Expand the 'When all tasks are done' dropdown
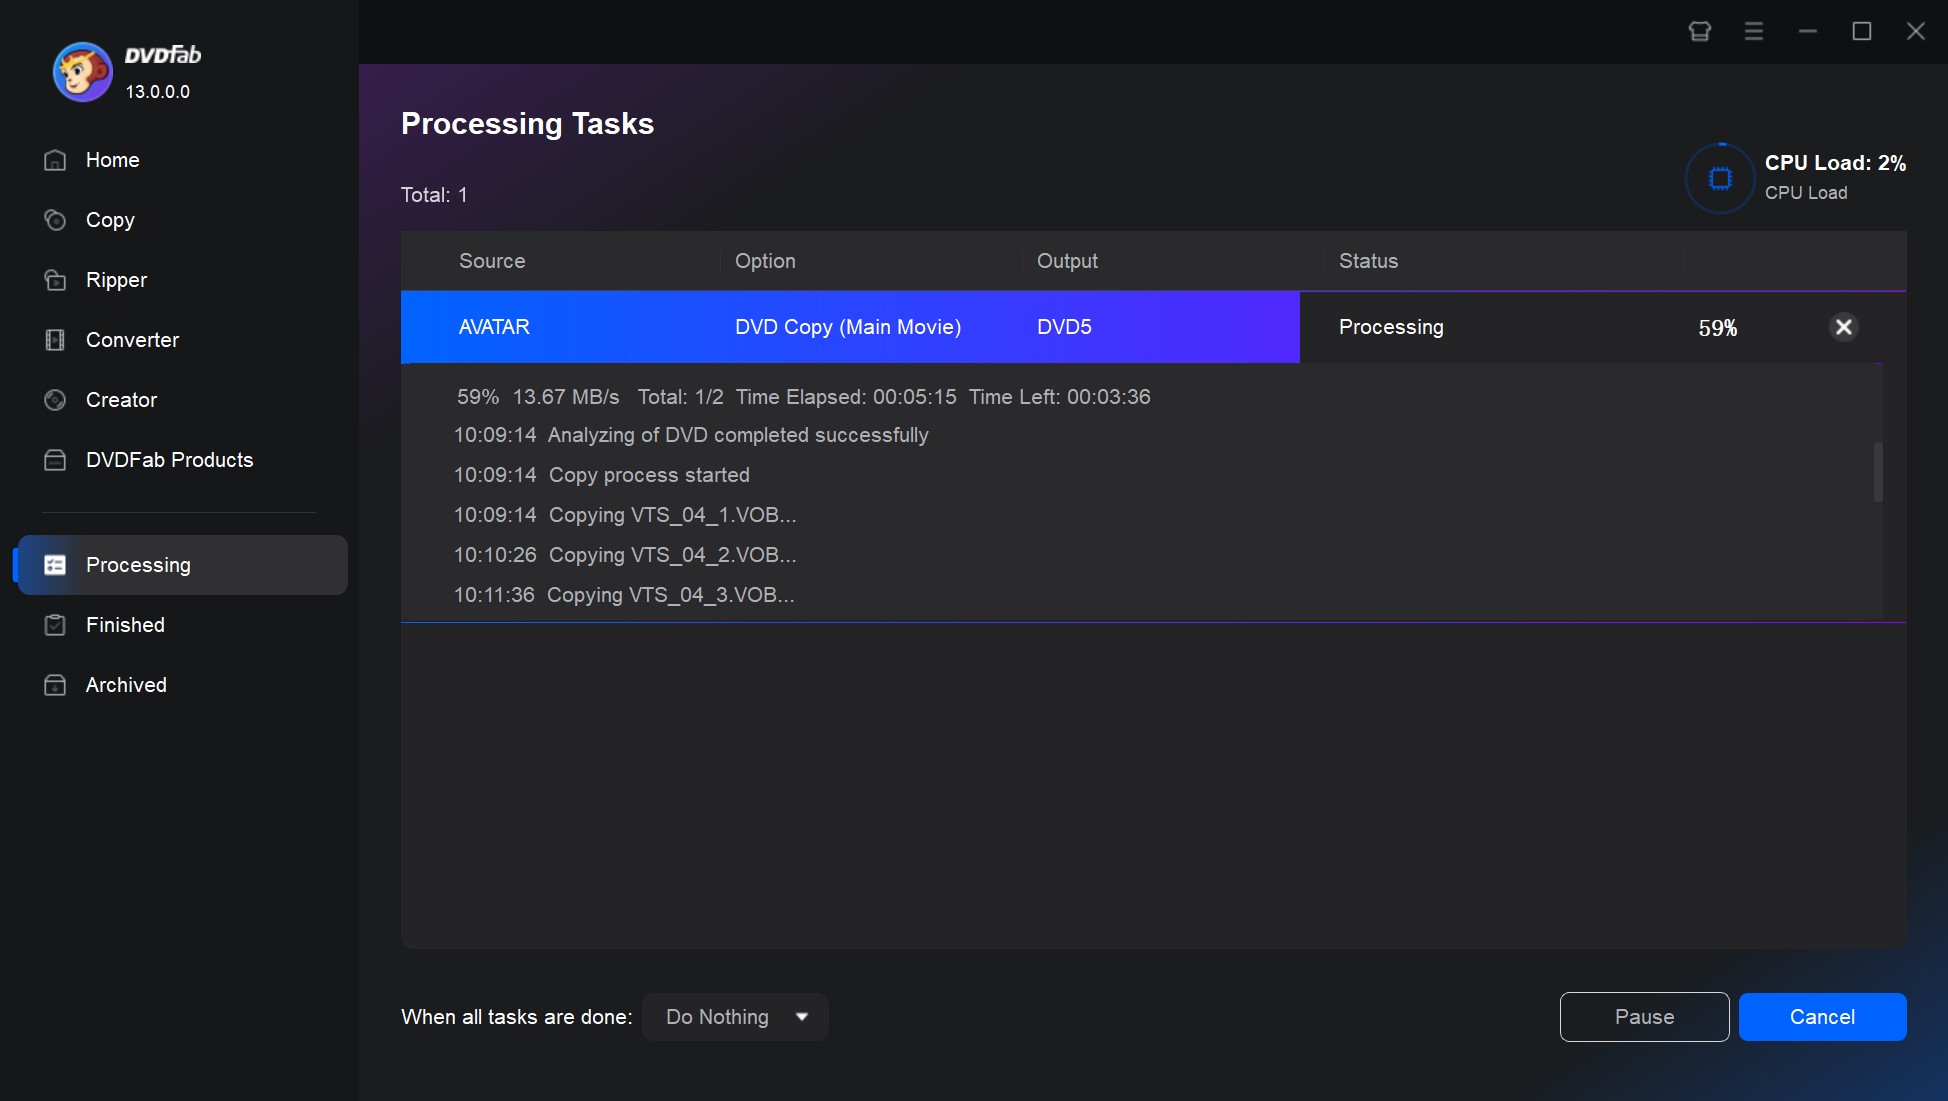This screenshot has height=1101, width=1948. (x=804, y=1017)
